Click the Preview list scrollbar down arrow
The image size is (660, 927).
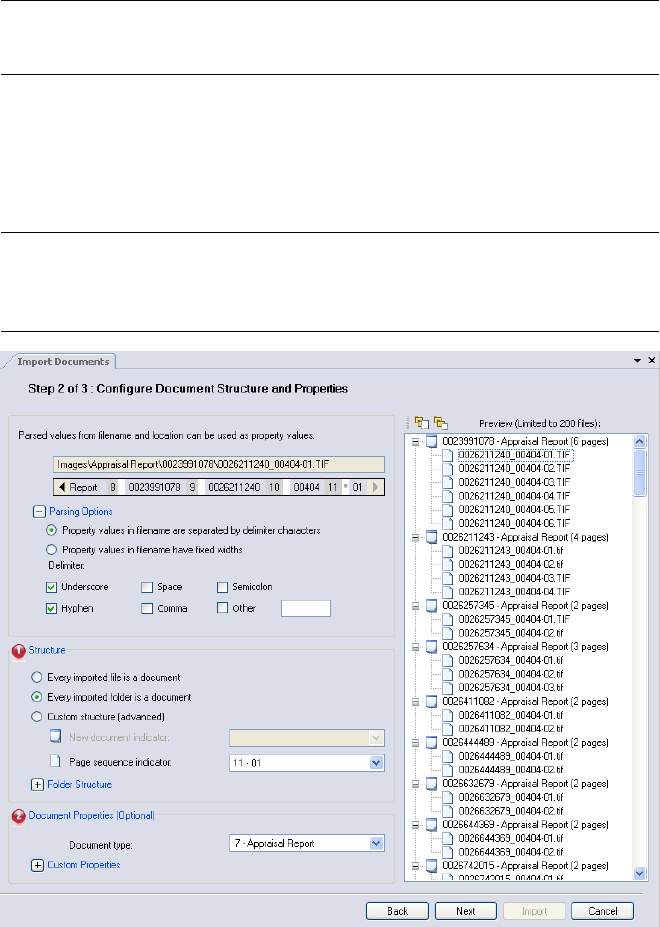click(640, 873)
